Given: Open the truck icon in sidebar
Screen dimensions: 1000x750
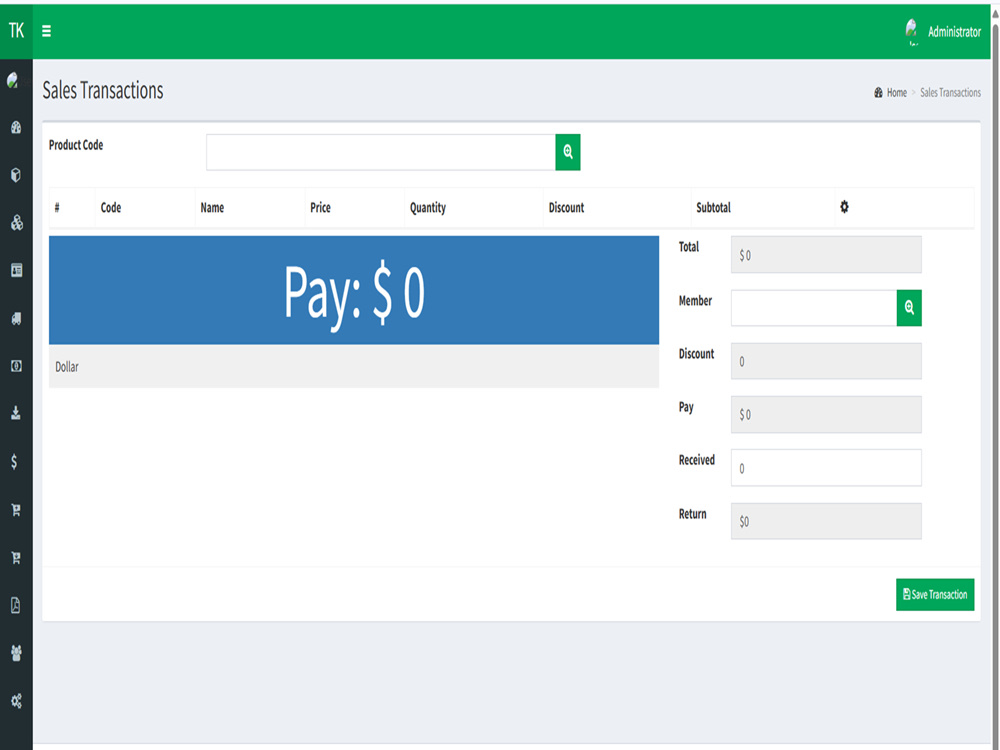Looking at the screenshot, I should pyautogui.click(x=16, y=318).
